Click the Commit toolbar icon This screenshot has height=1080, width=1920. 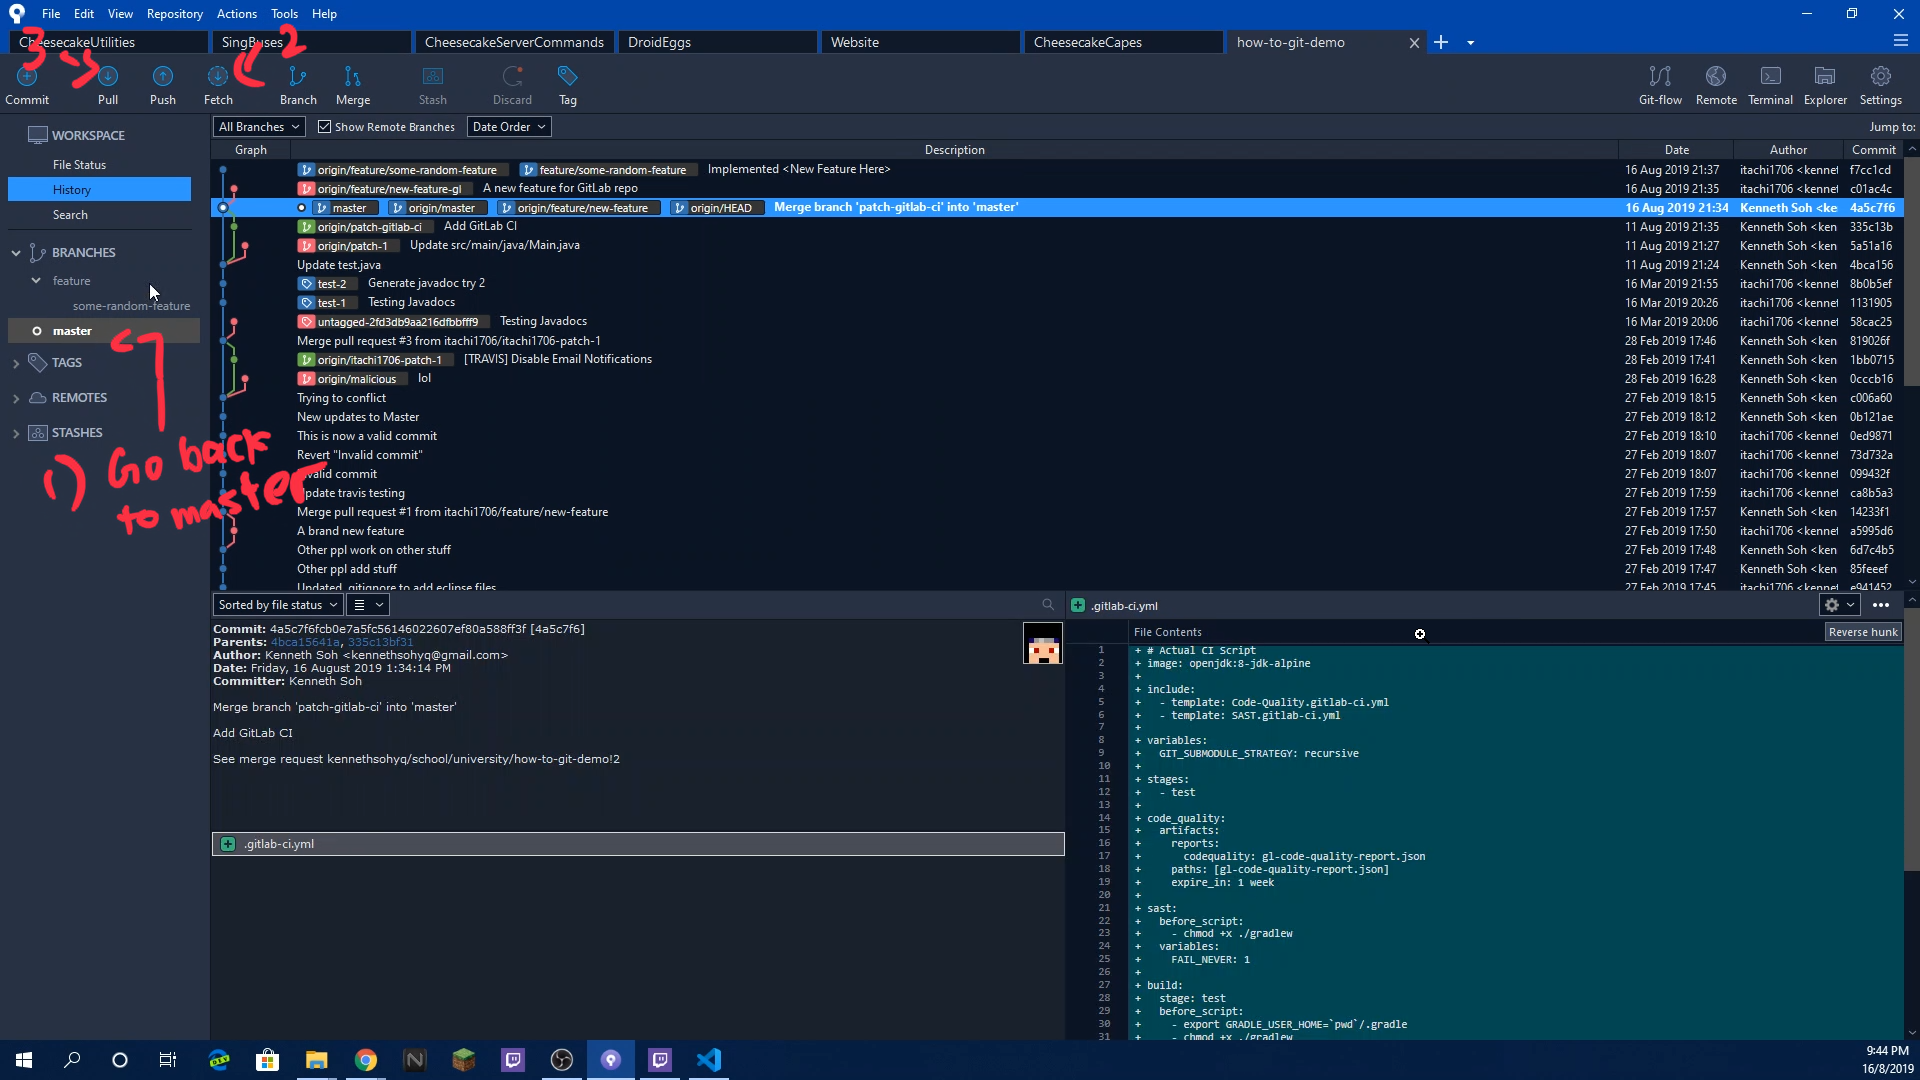tap(27, 85)
